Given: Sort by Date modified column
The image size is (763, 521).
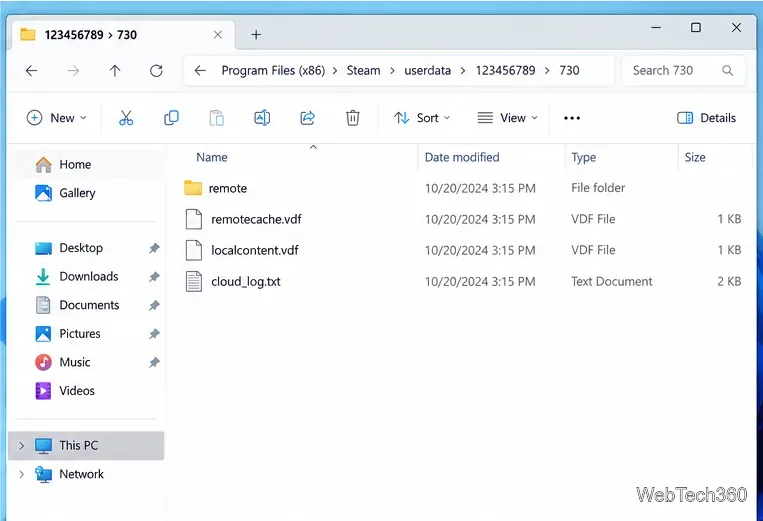Looking at the screenshot, I should tap(462, 158).
